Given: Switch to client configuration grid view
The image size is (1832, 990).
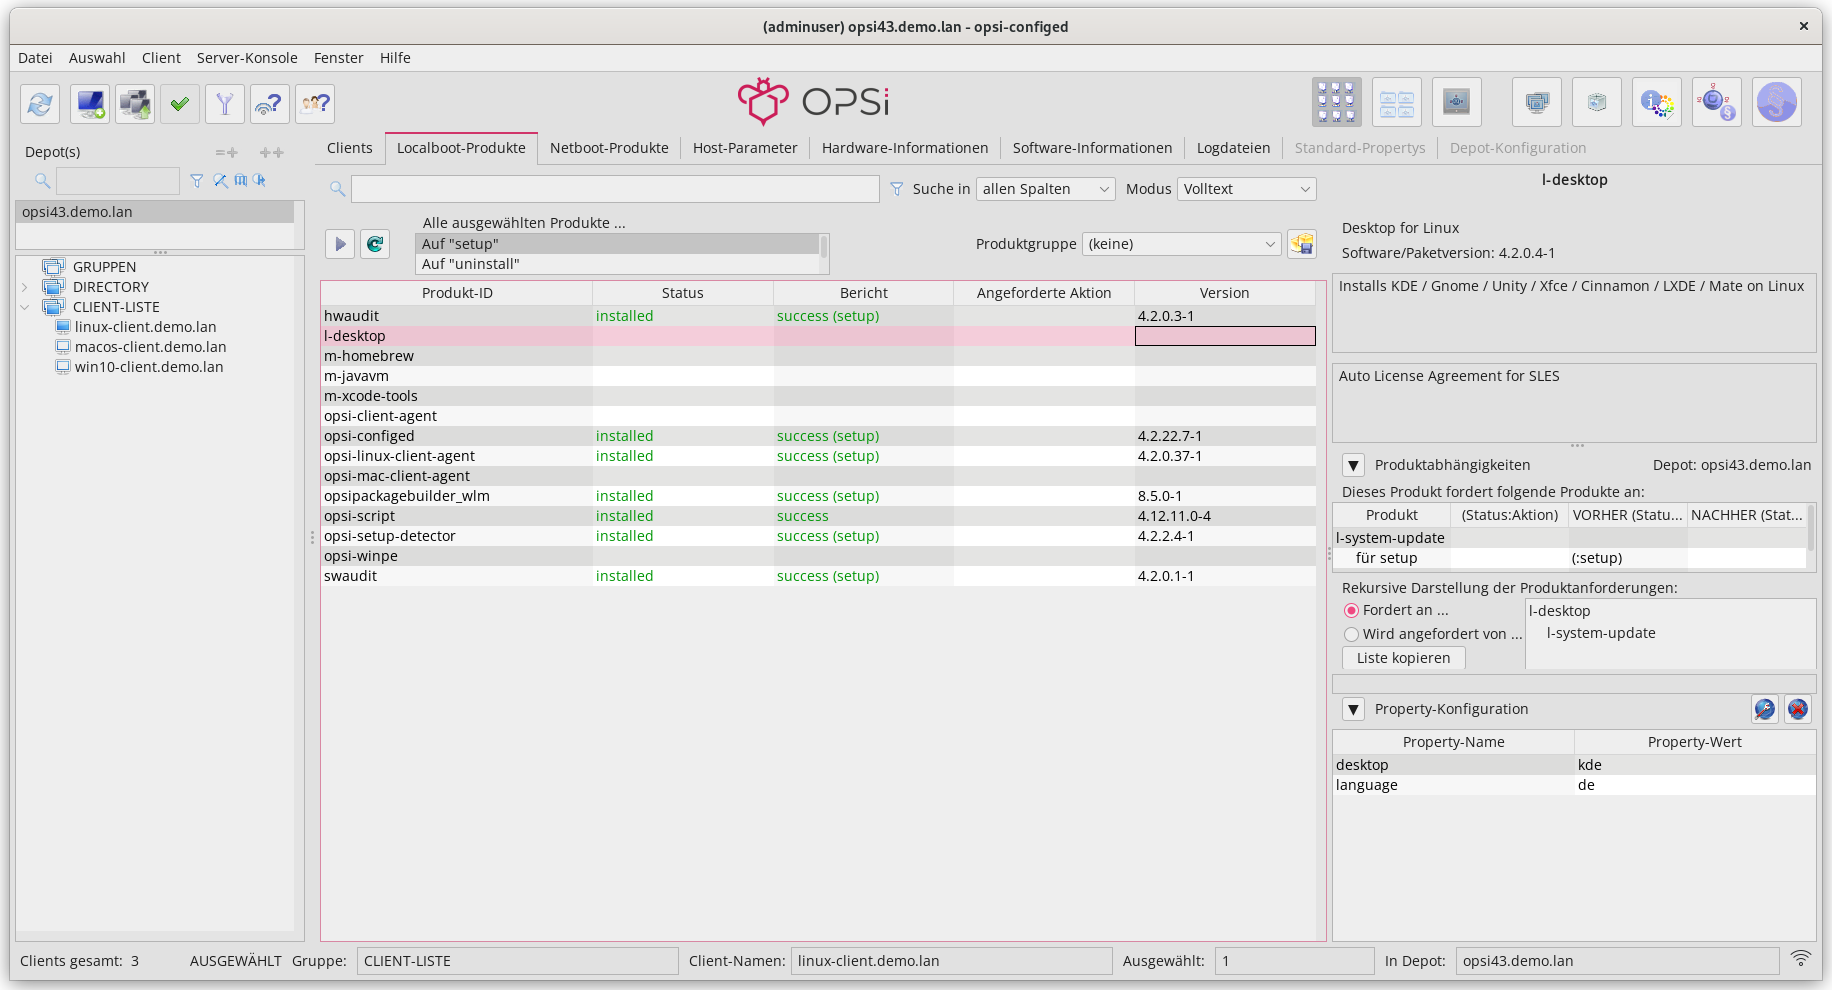Looking at the screenshot, I should pyautogui.click(x=1337, y=102).
